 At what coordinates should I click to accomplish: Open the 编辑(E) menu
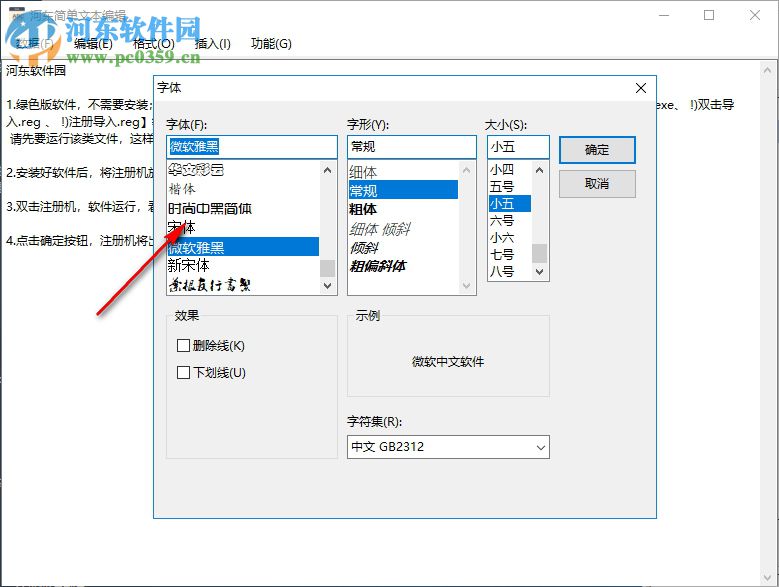93,44
